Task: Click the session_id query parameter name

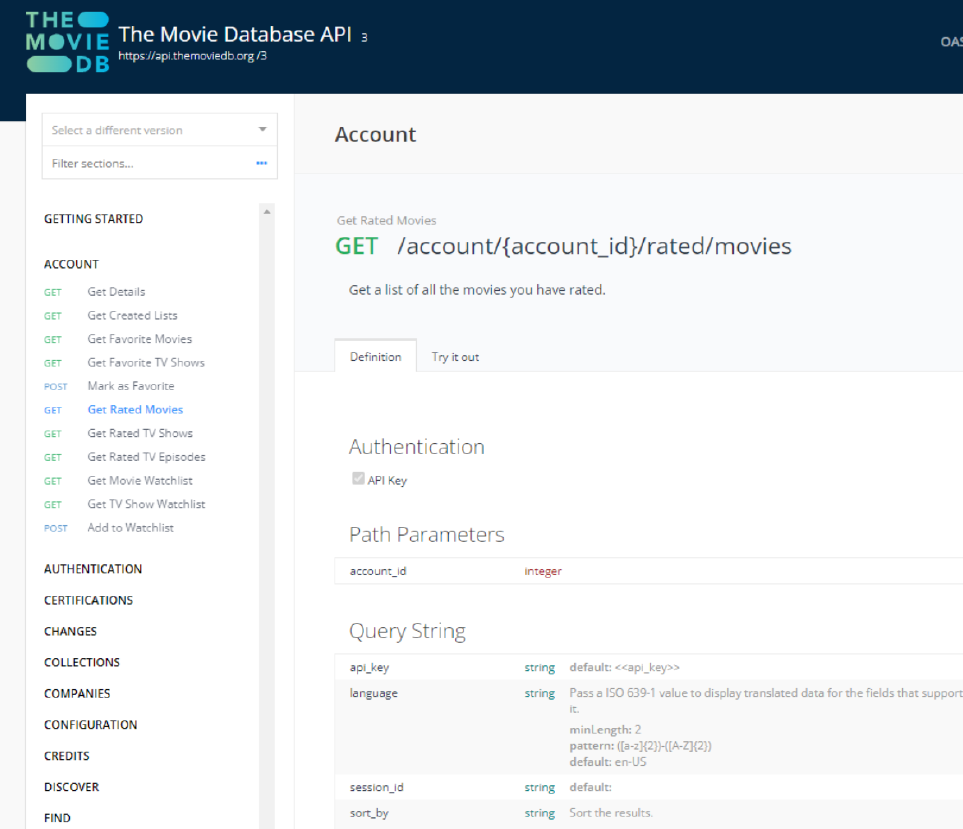Action: [x=376, y=787]
